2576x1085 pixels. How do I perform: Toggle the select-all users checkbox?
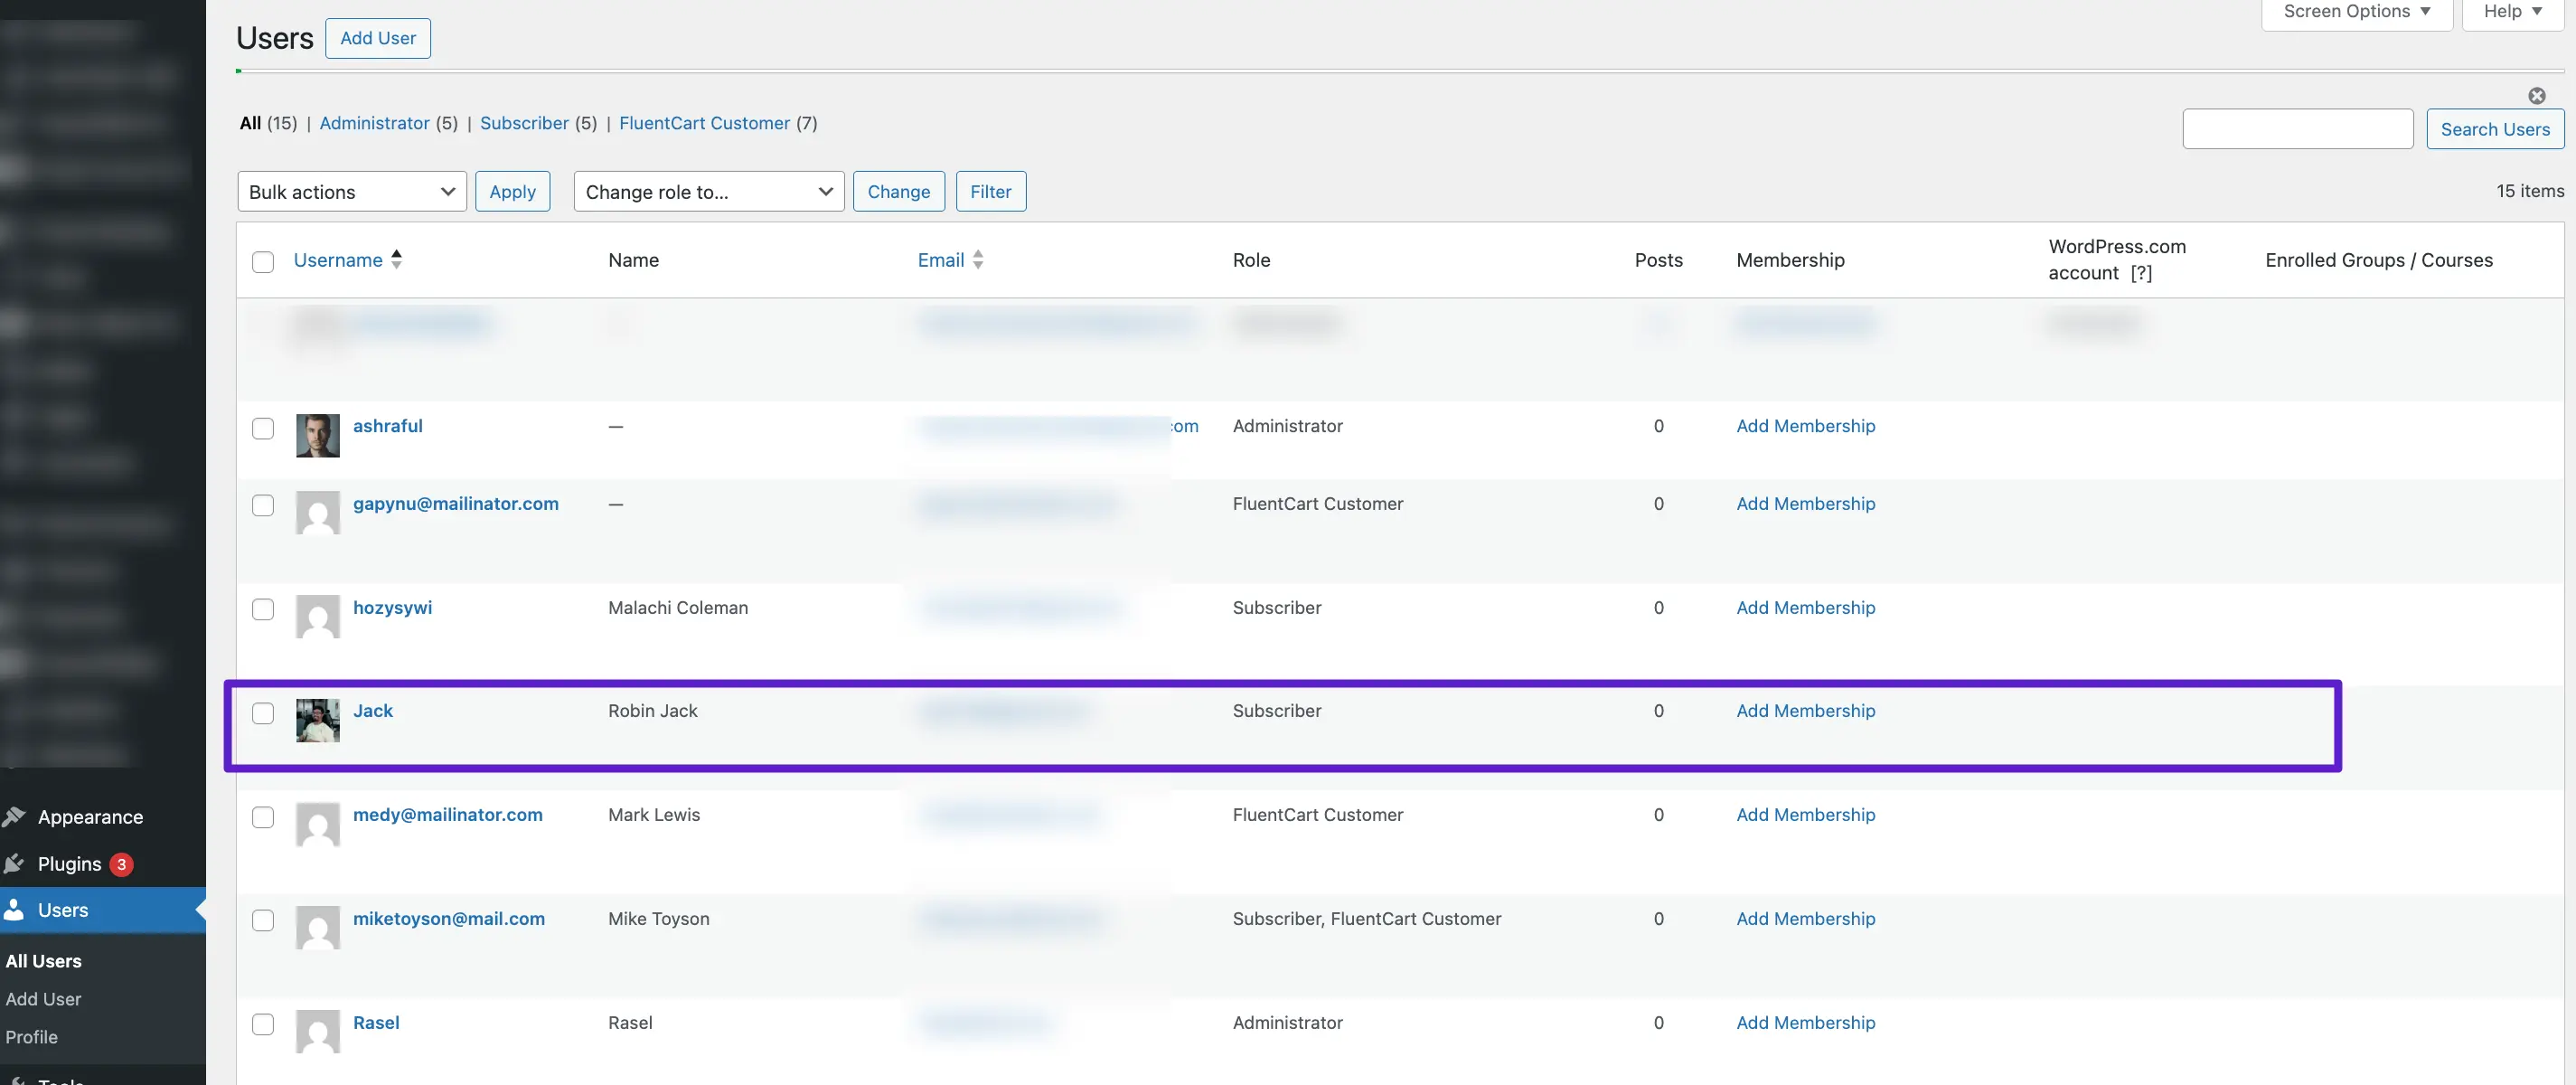click(263, 262)
